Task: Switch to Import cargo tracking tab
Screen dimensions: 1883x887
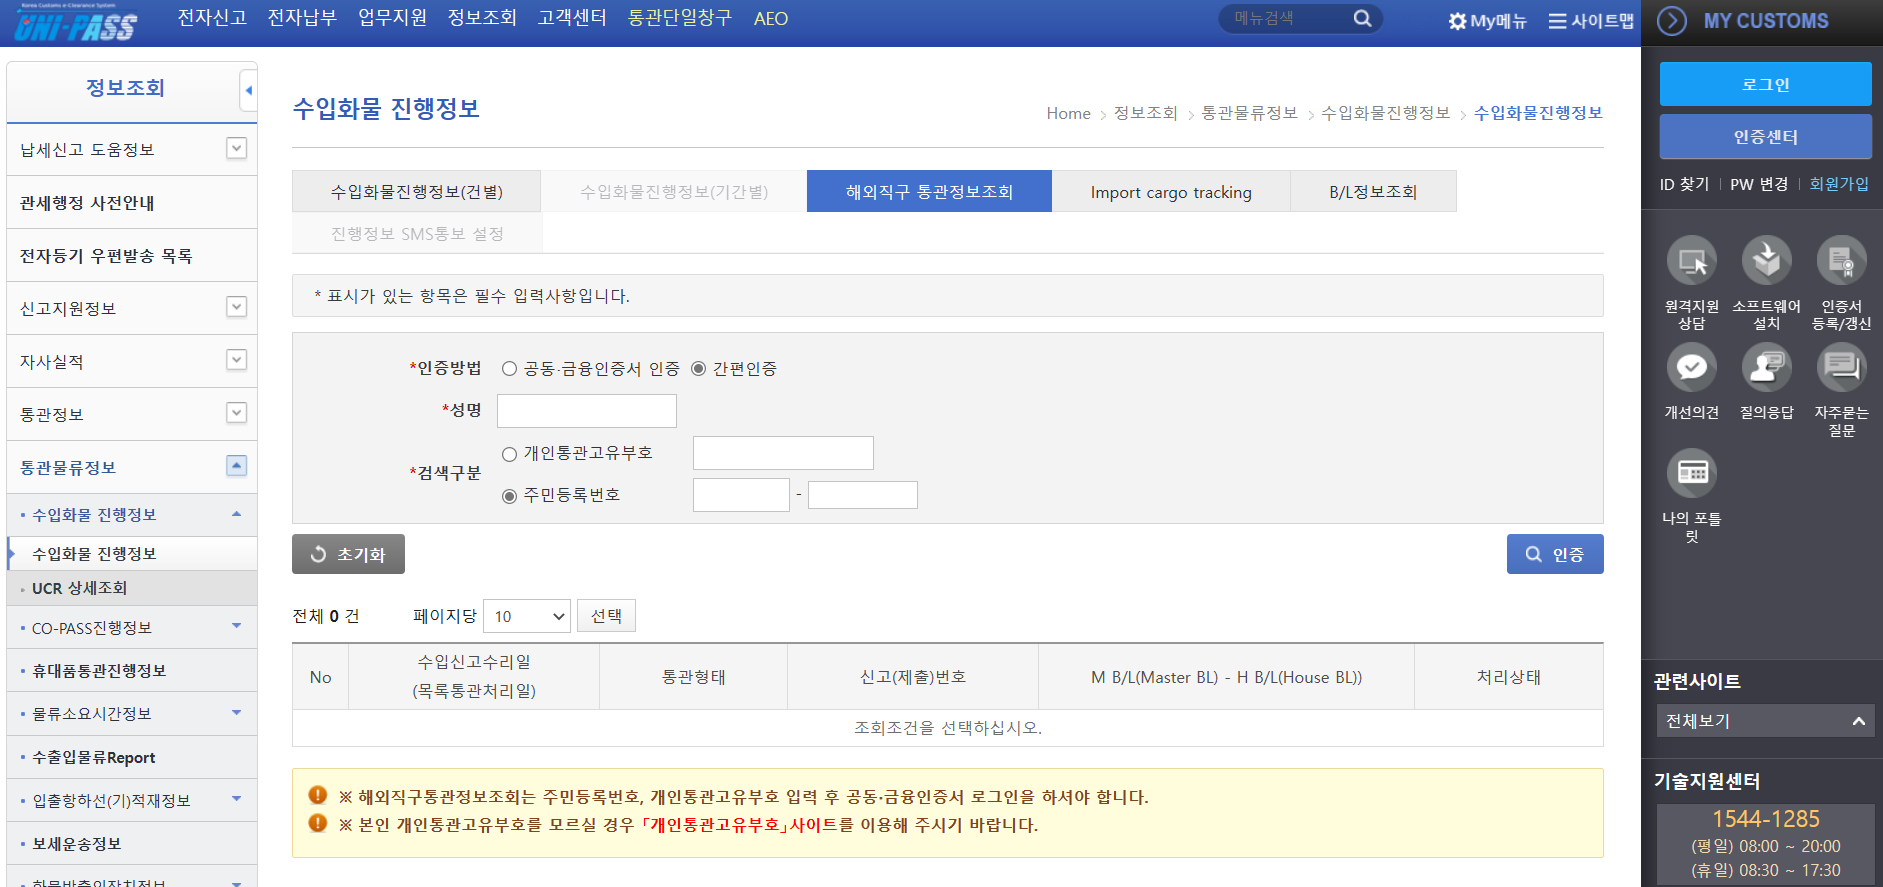Action: (x=1171, y=191)
